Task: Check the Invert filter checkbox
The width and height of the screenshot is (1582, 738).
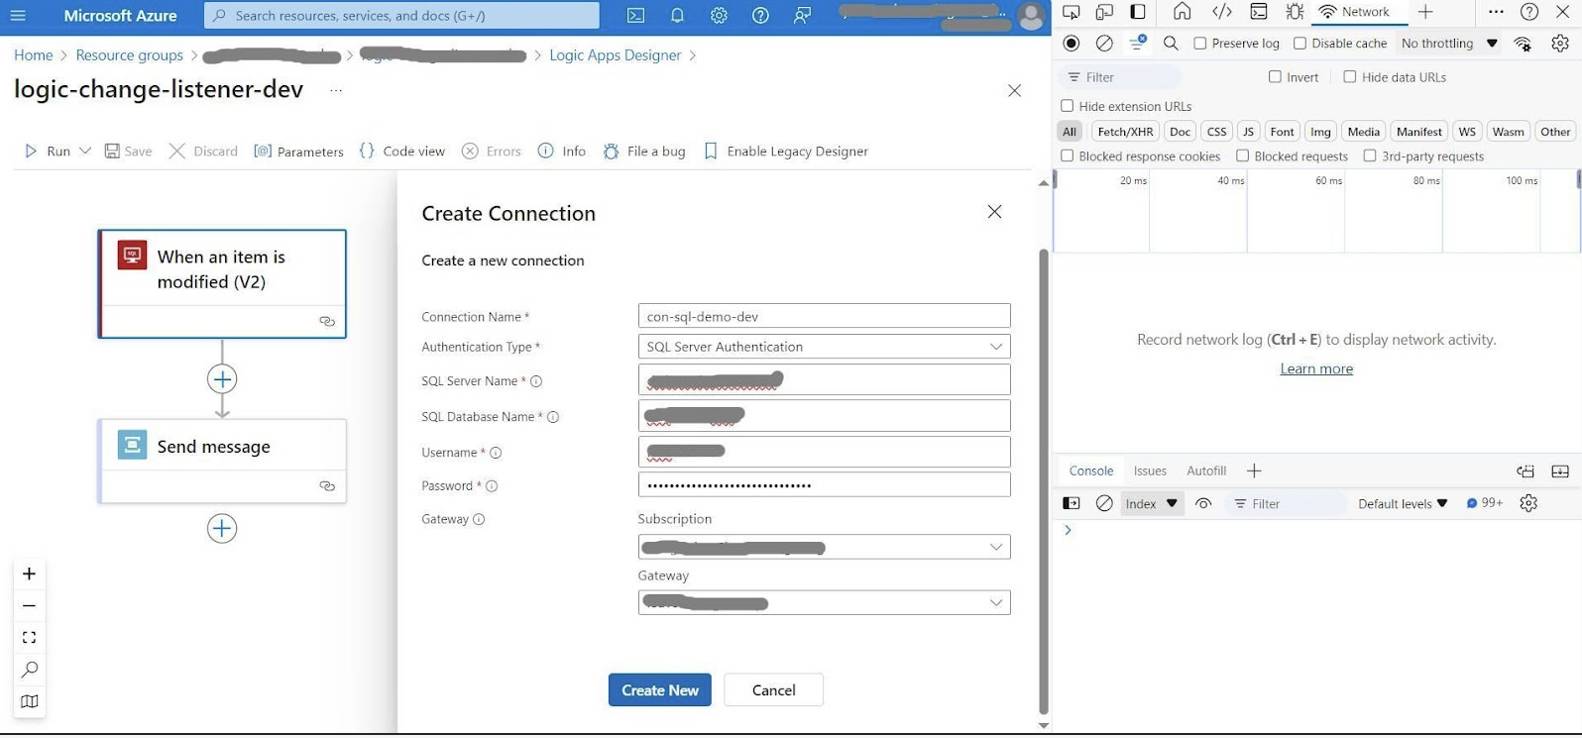Action: (1275, 77)
